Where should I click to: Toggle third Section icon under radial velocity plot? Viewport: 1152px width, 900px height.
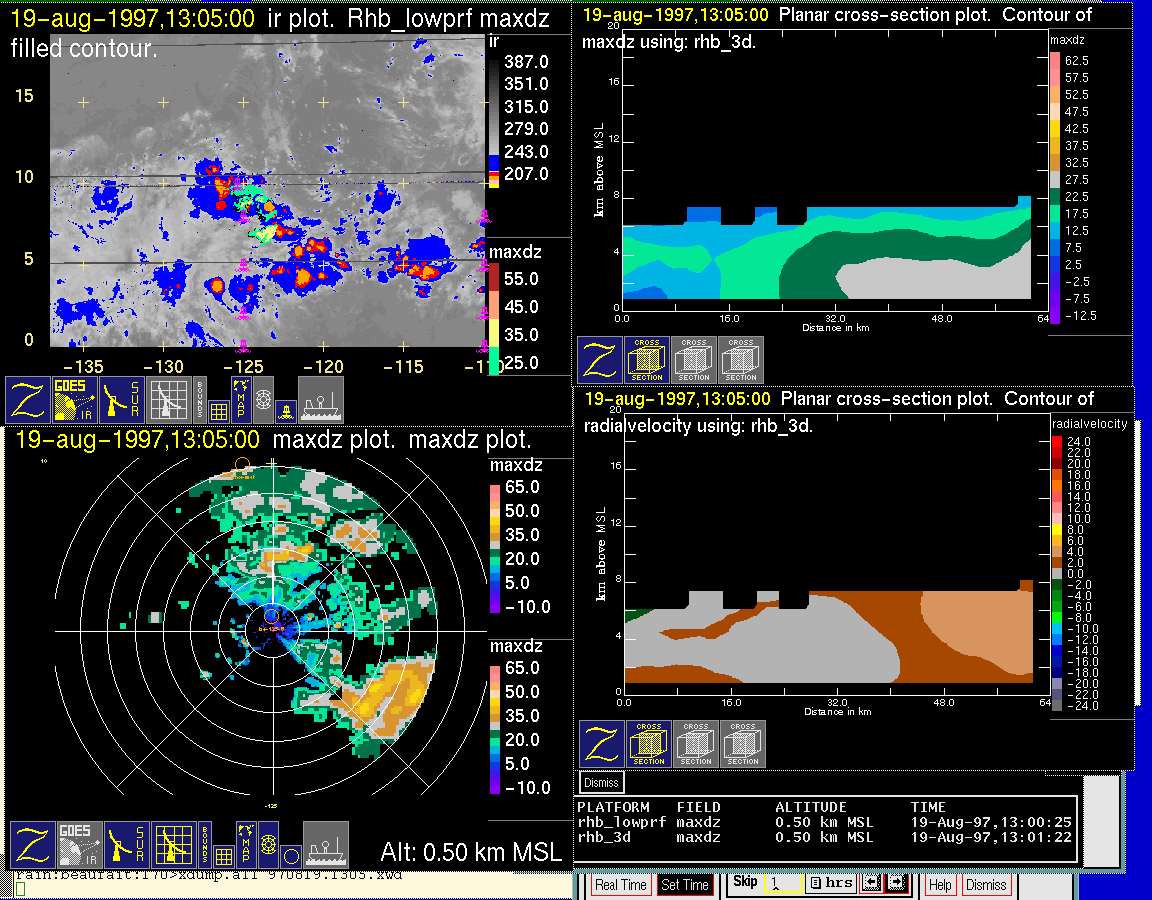tap(742, 744)
